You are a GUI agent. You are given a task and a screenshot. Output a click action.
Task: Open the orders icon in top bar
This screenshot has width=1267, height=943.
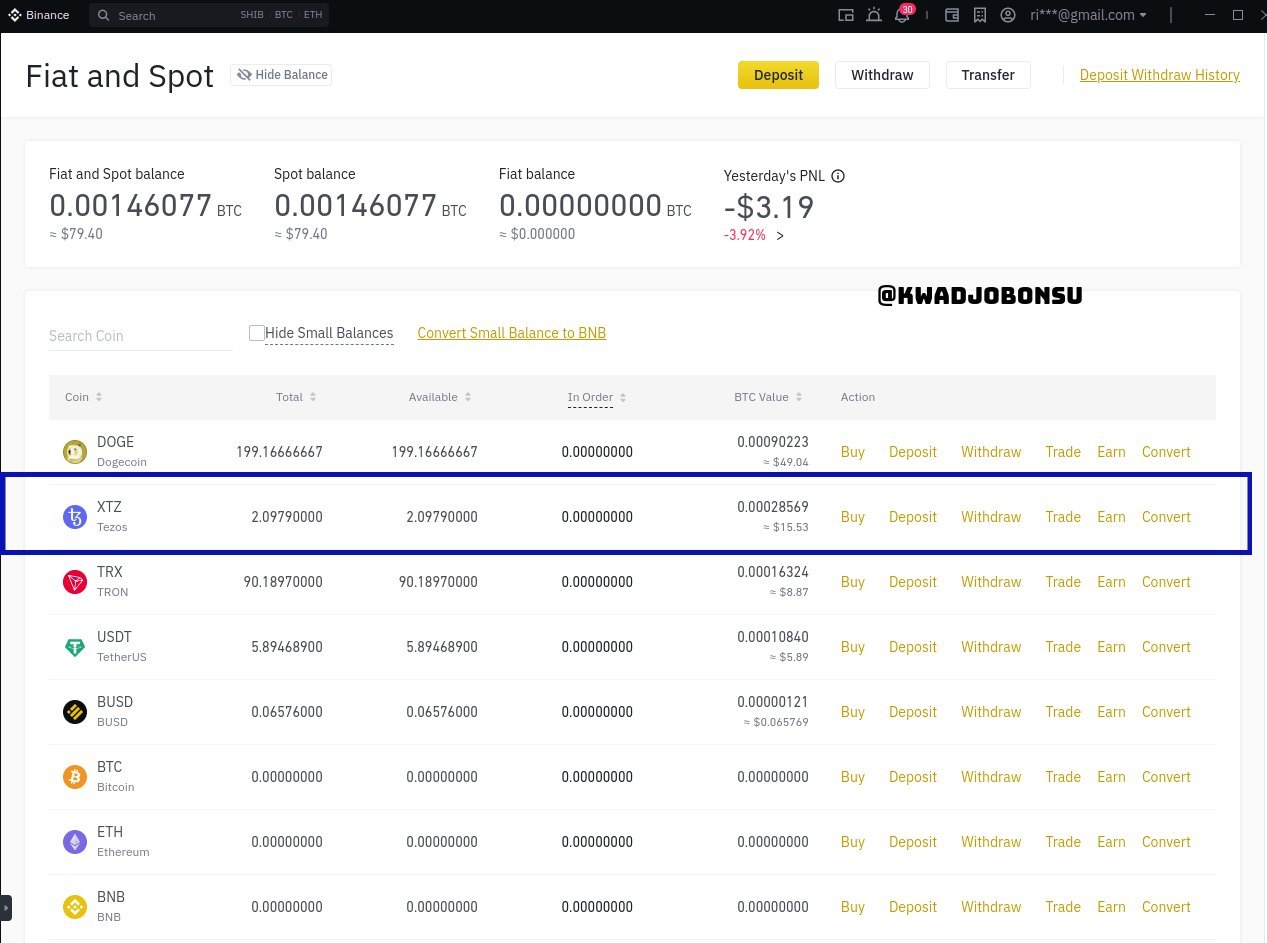coord(980,15)
